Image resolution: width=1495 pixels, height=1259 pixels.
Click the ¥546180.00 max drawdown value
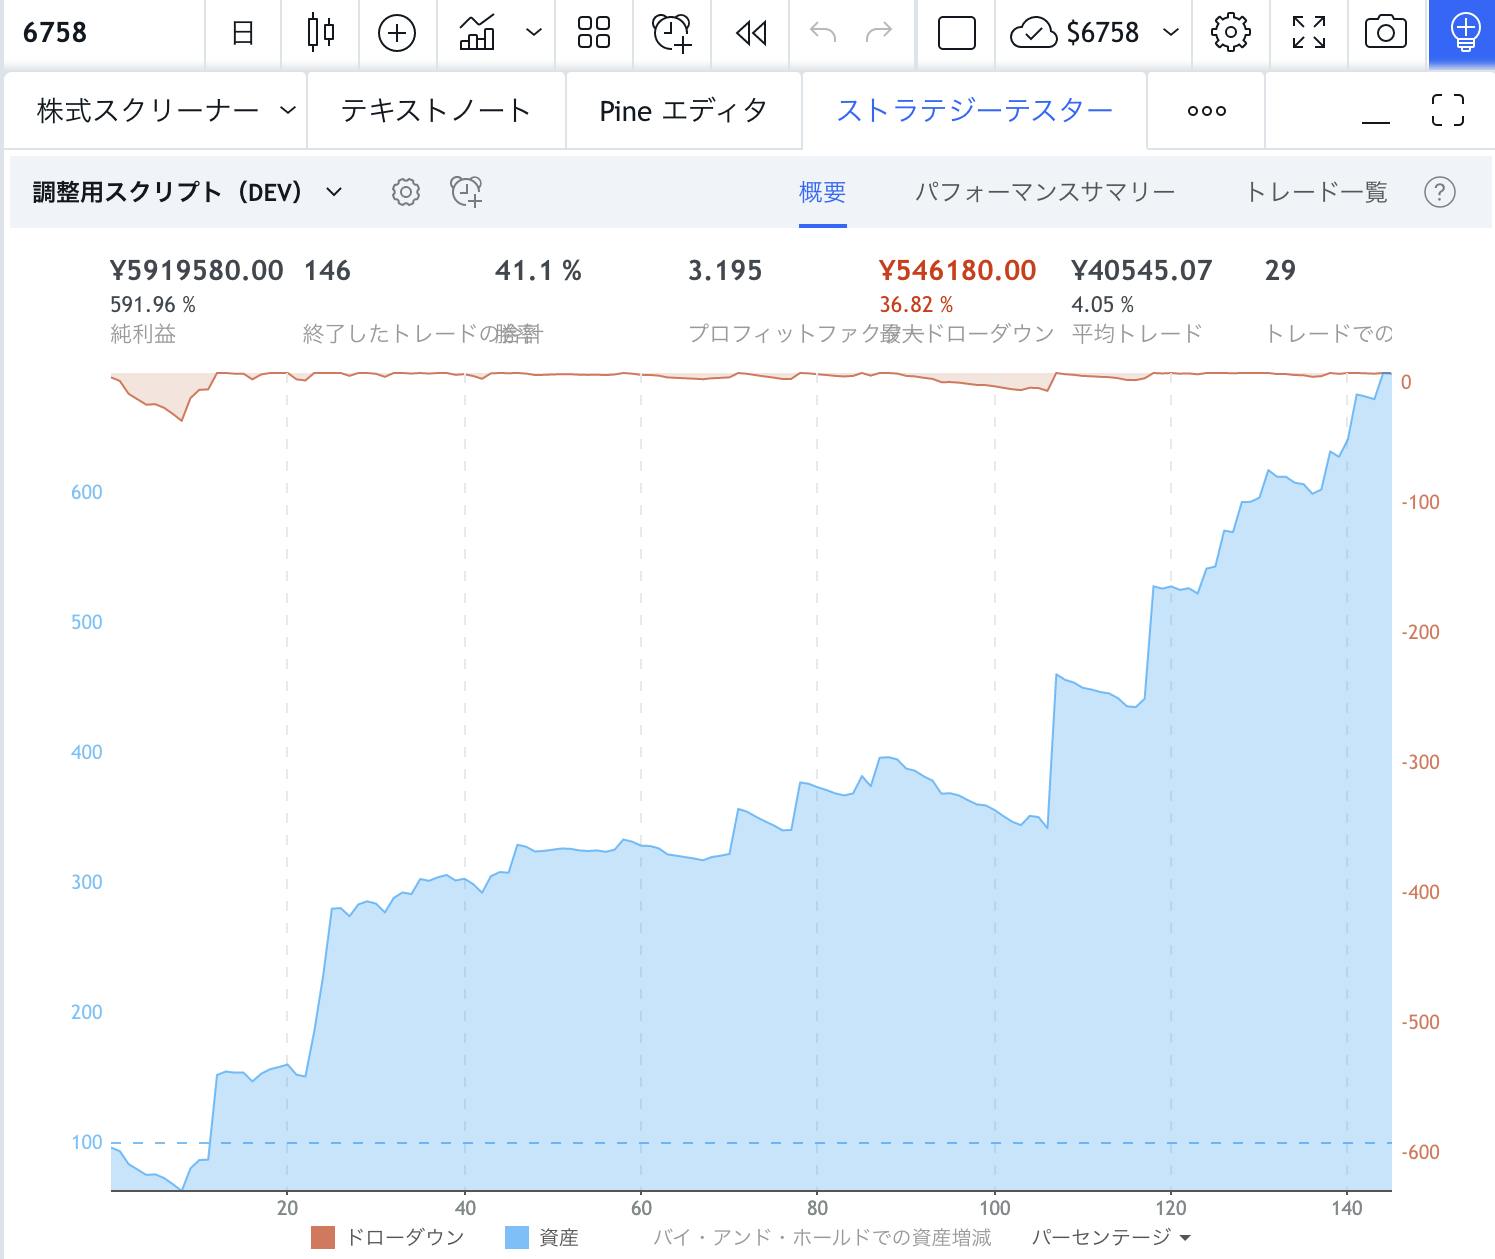click(x=958, y=271)
